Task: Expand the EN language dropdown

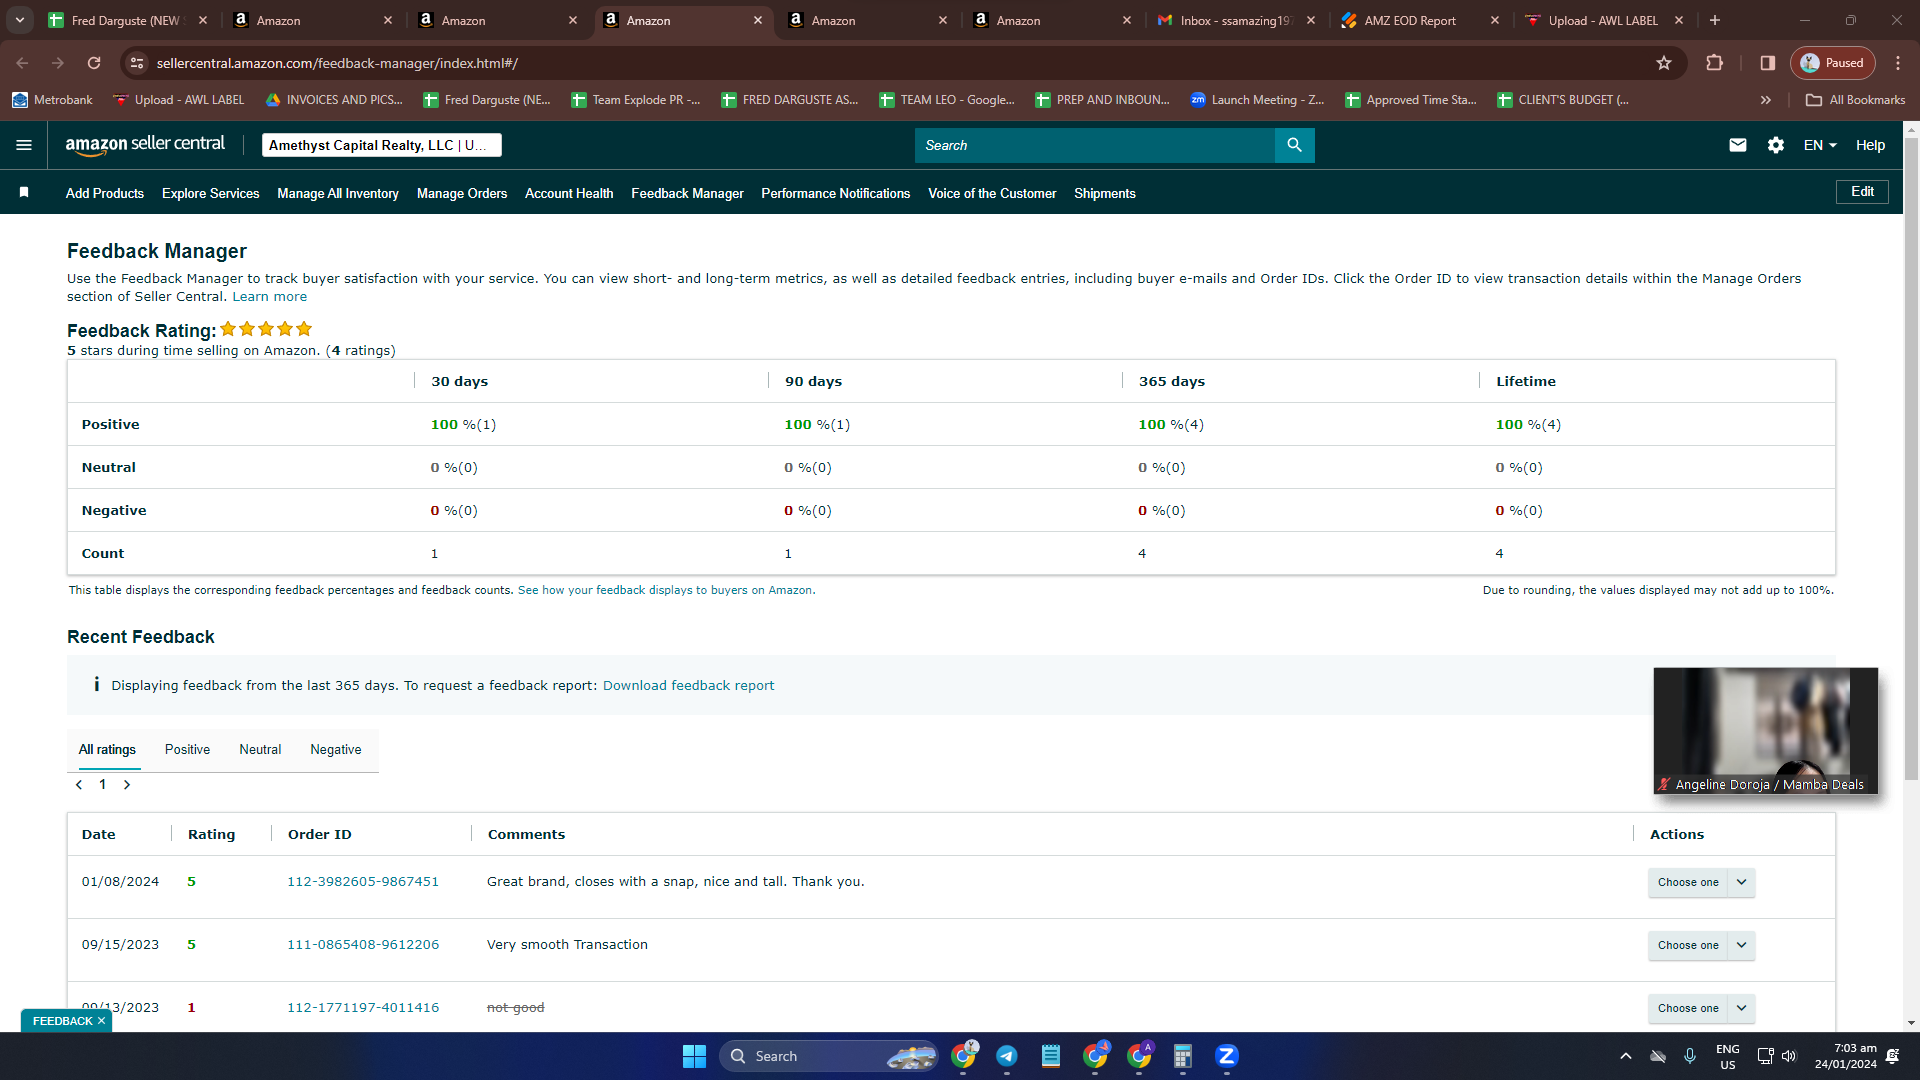Action: coord(1820,145)
